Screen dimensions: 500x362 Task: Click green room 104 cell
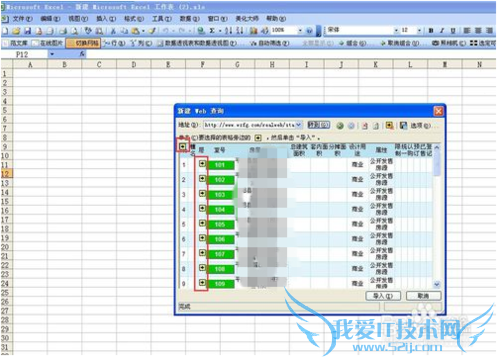[x=220, y=210]
